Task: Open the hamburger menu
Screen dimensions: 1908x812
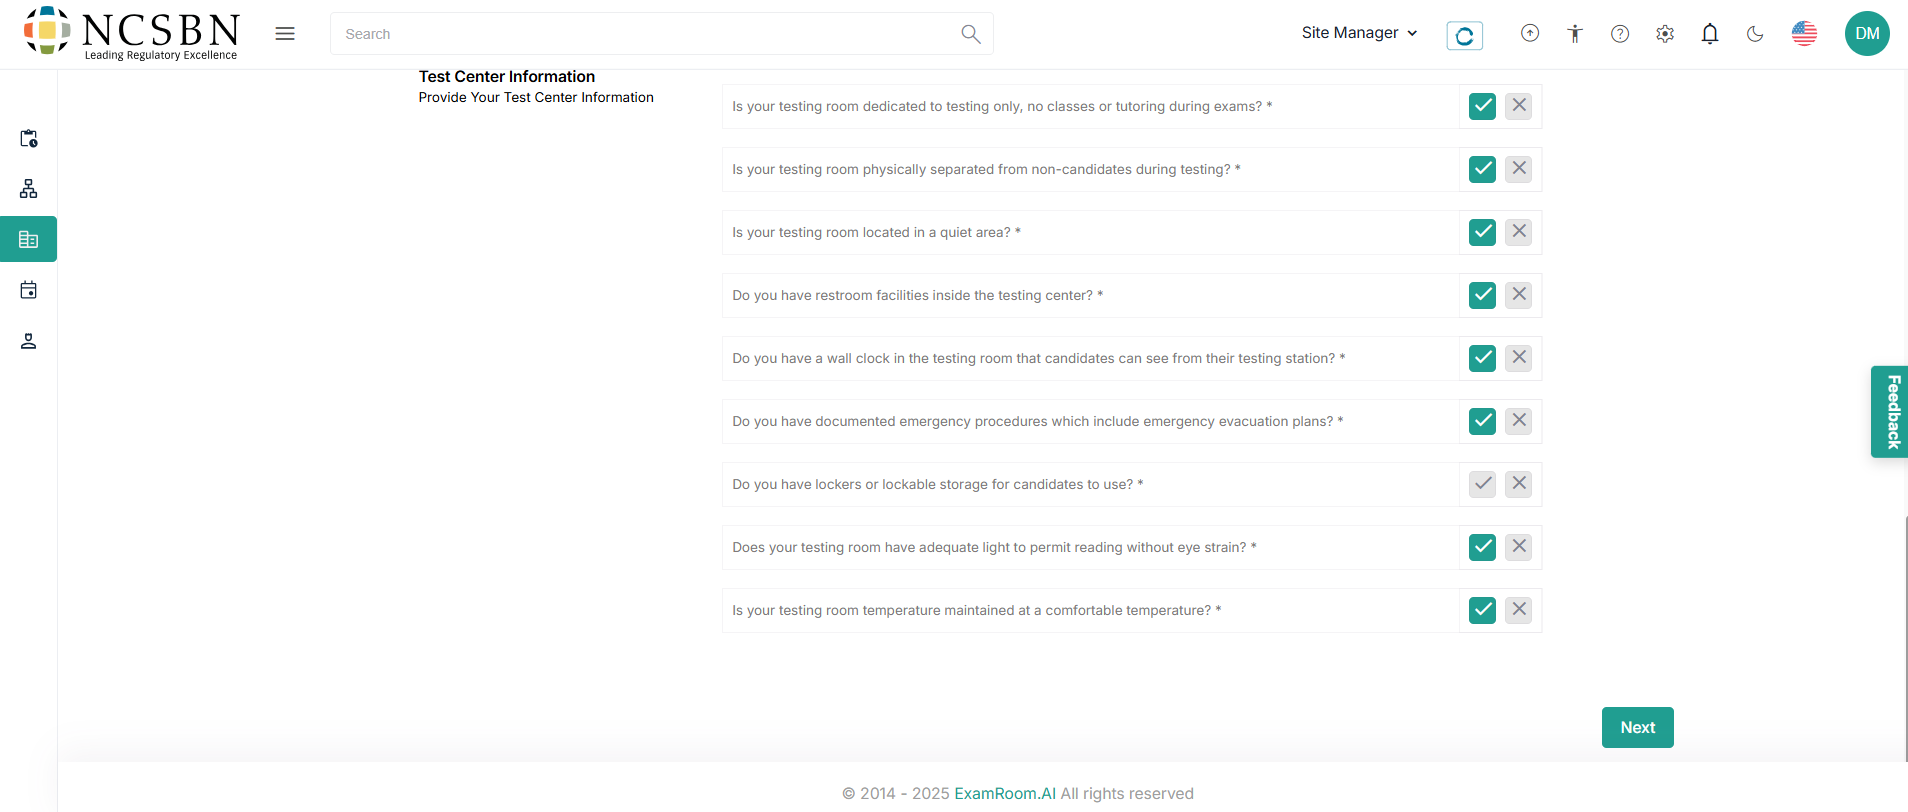Action: click(285, 34)
